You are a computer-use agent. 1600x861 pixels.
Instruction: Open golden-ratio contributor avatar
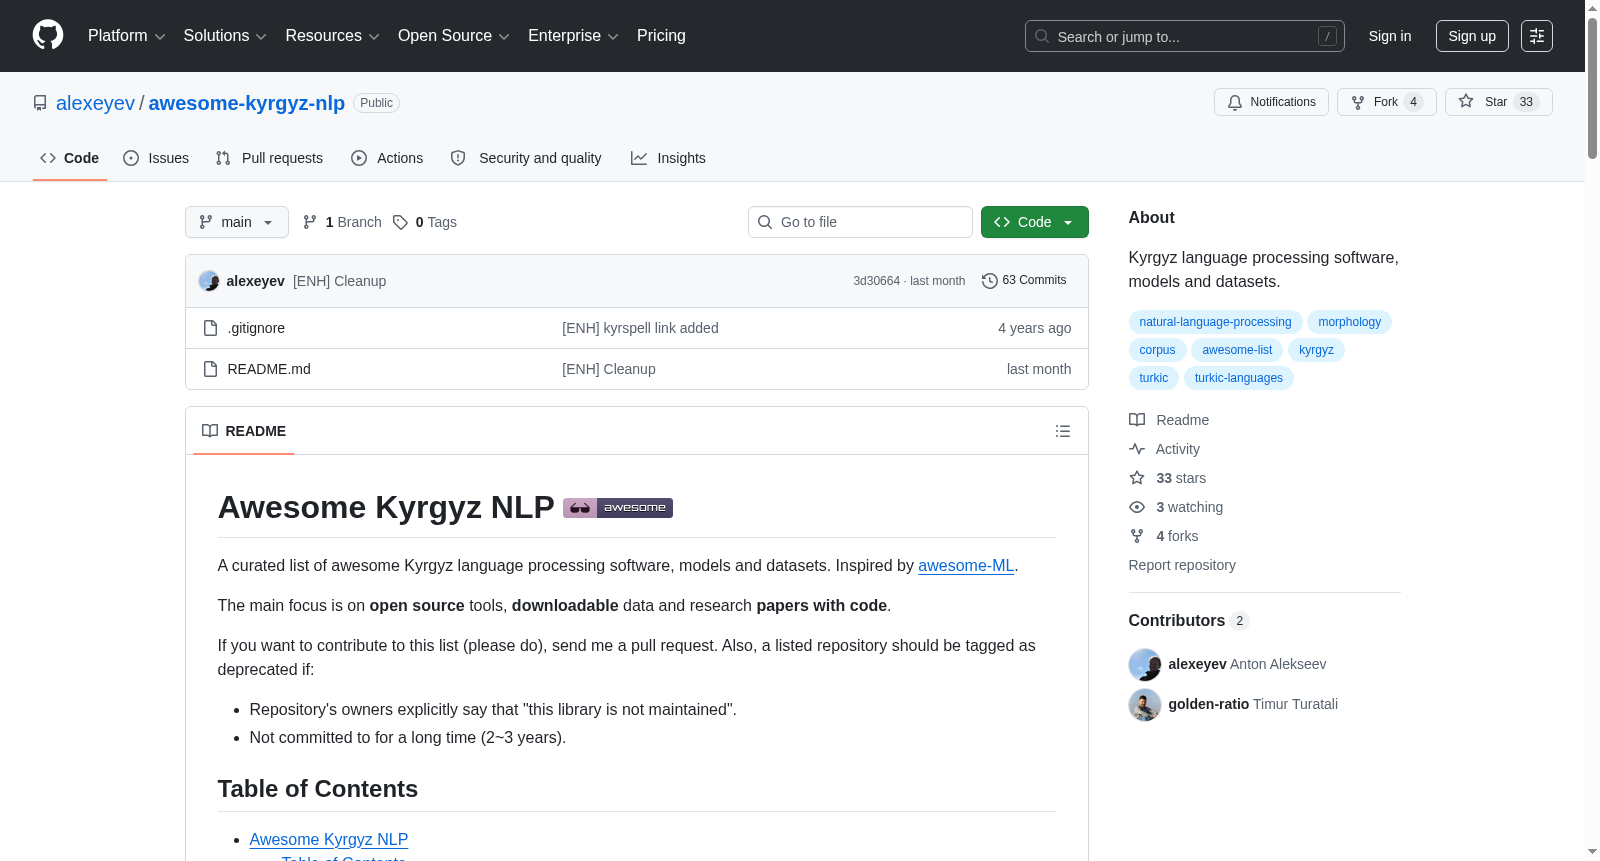tap(1145, 704)
